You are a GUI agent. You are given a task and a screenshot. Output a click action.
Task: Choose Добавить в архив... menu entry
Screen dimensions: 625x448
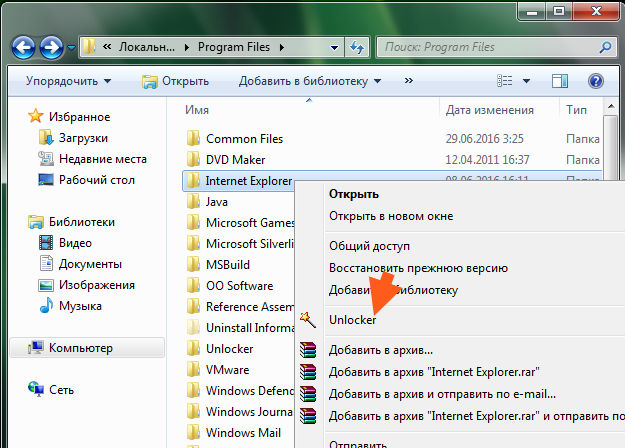(381, 350)
